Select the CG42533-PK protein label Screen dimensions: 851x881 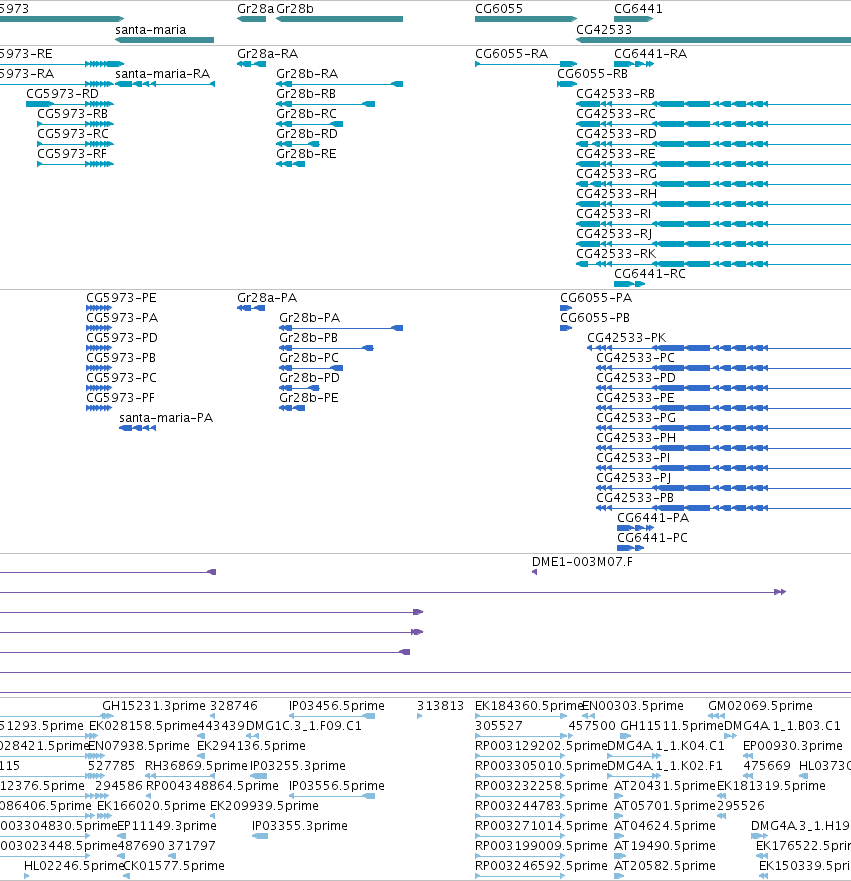pyautogui.click(x=626, y=338)
